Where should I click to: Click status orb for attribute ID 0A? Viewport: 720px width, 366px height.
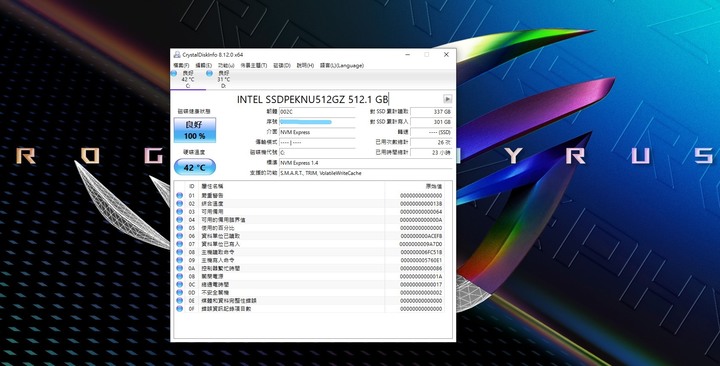(x=180, y=268)
